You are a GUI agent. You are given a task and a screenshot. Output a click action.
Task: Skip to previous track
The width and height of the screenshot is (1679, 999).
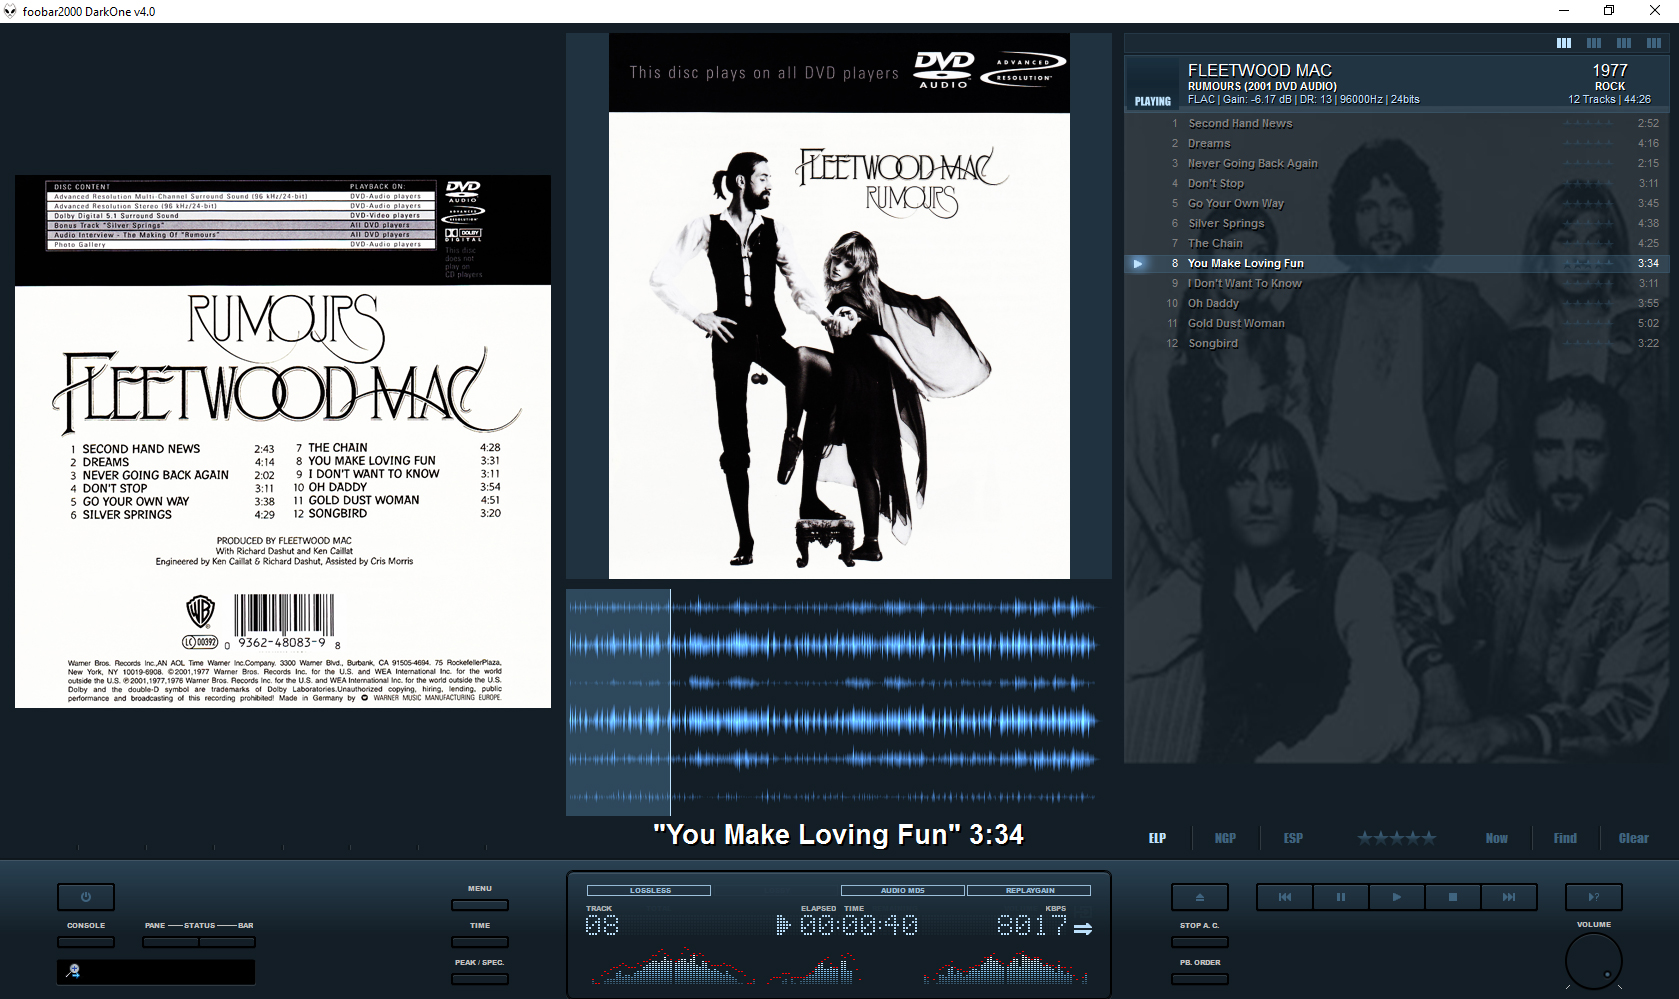[x=1285, y=897]
